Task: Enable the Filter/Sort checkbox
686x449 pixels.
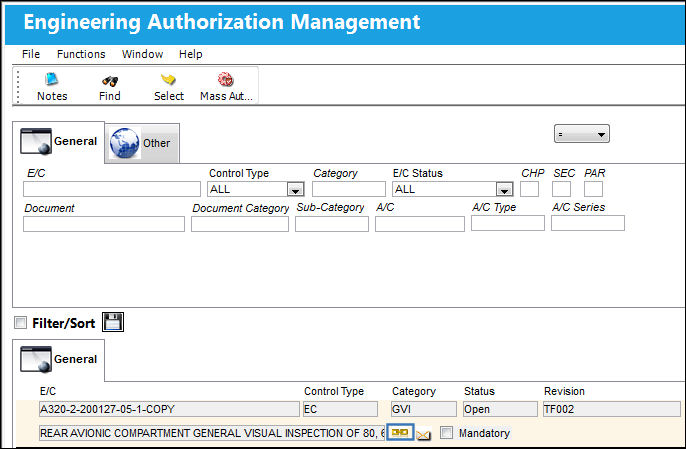Action: pyautogui.click(x=20, y=323)
